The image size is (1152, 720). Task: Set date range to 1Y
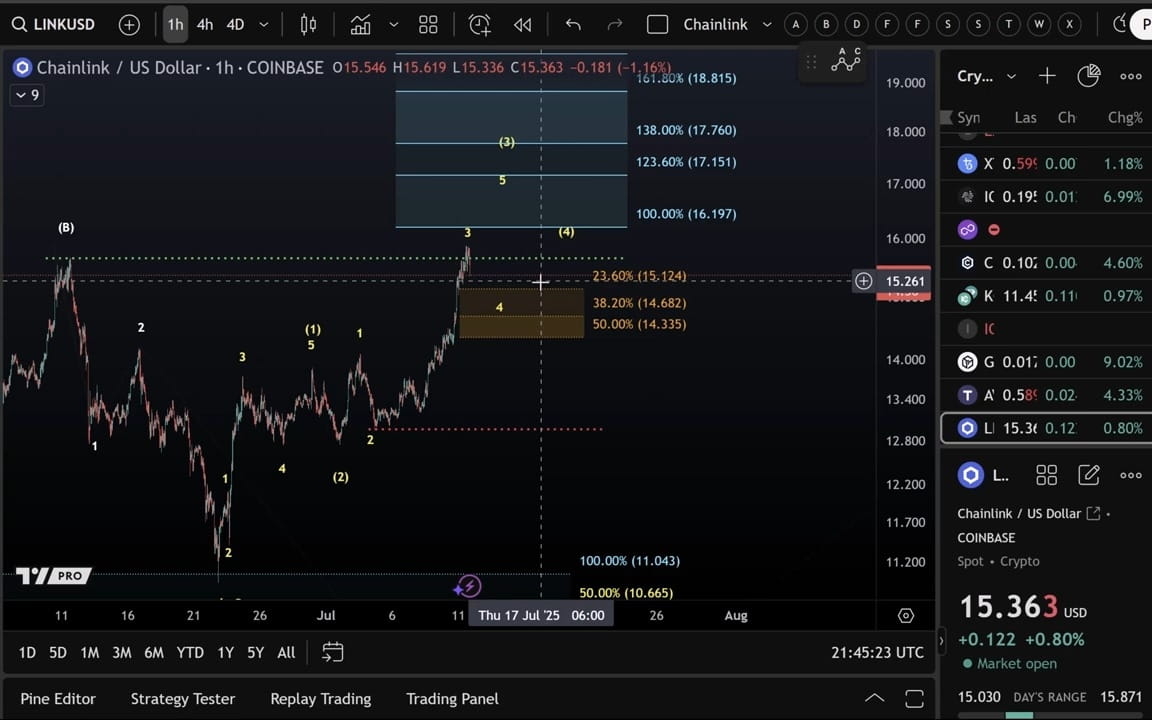tap(226, 652)
